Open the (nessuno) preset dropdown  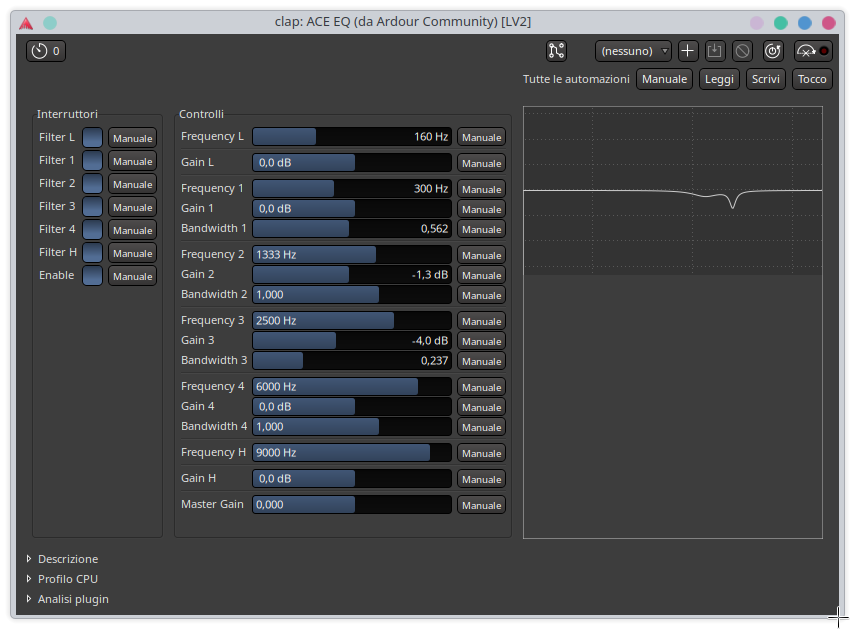[631, 50]
